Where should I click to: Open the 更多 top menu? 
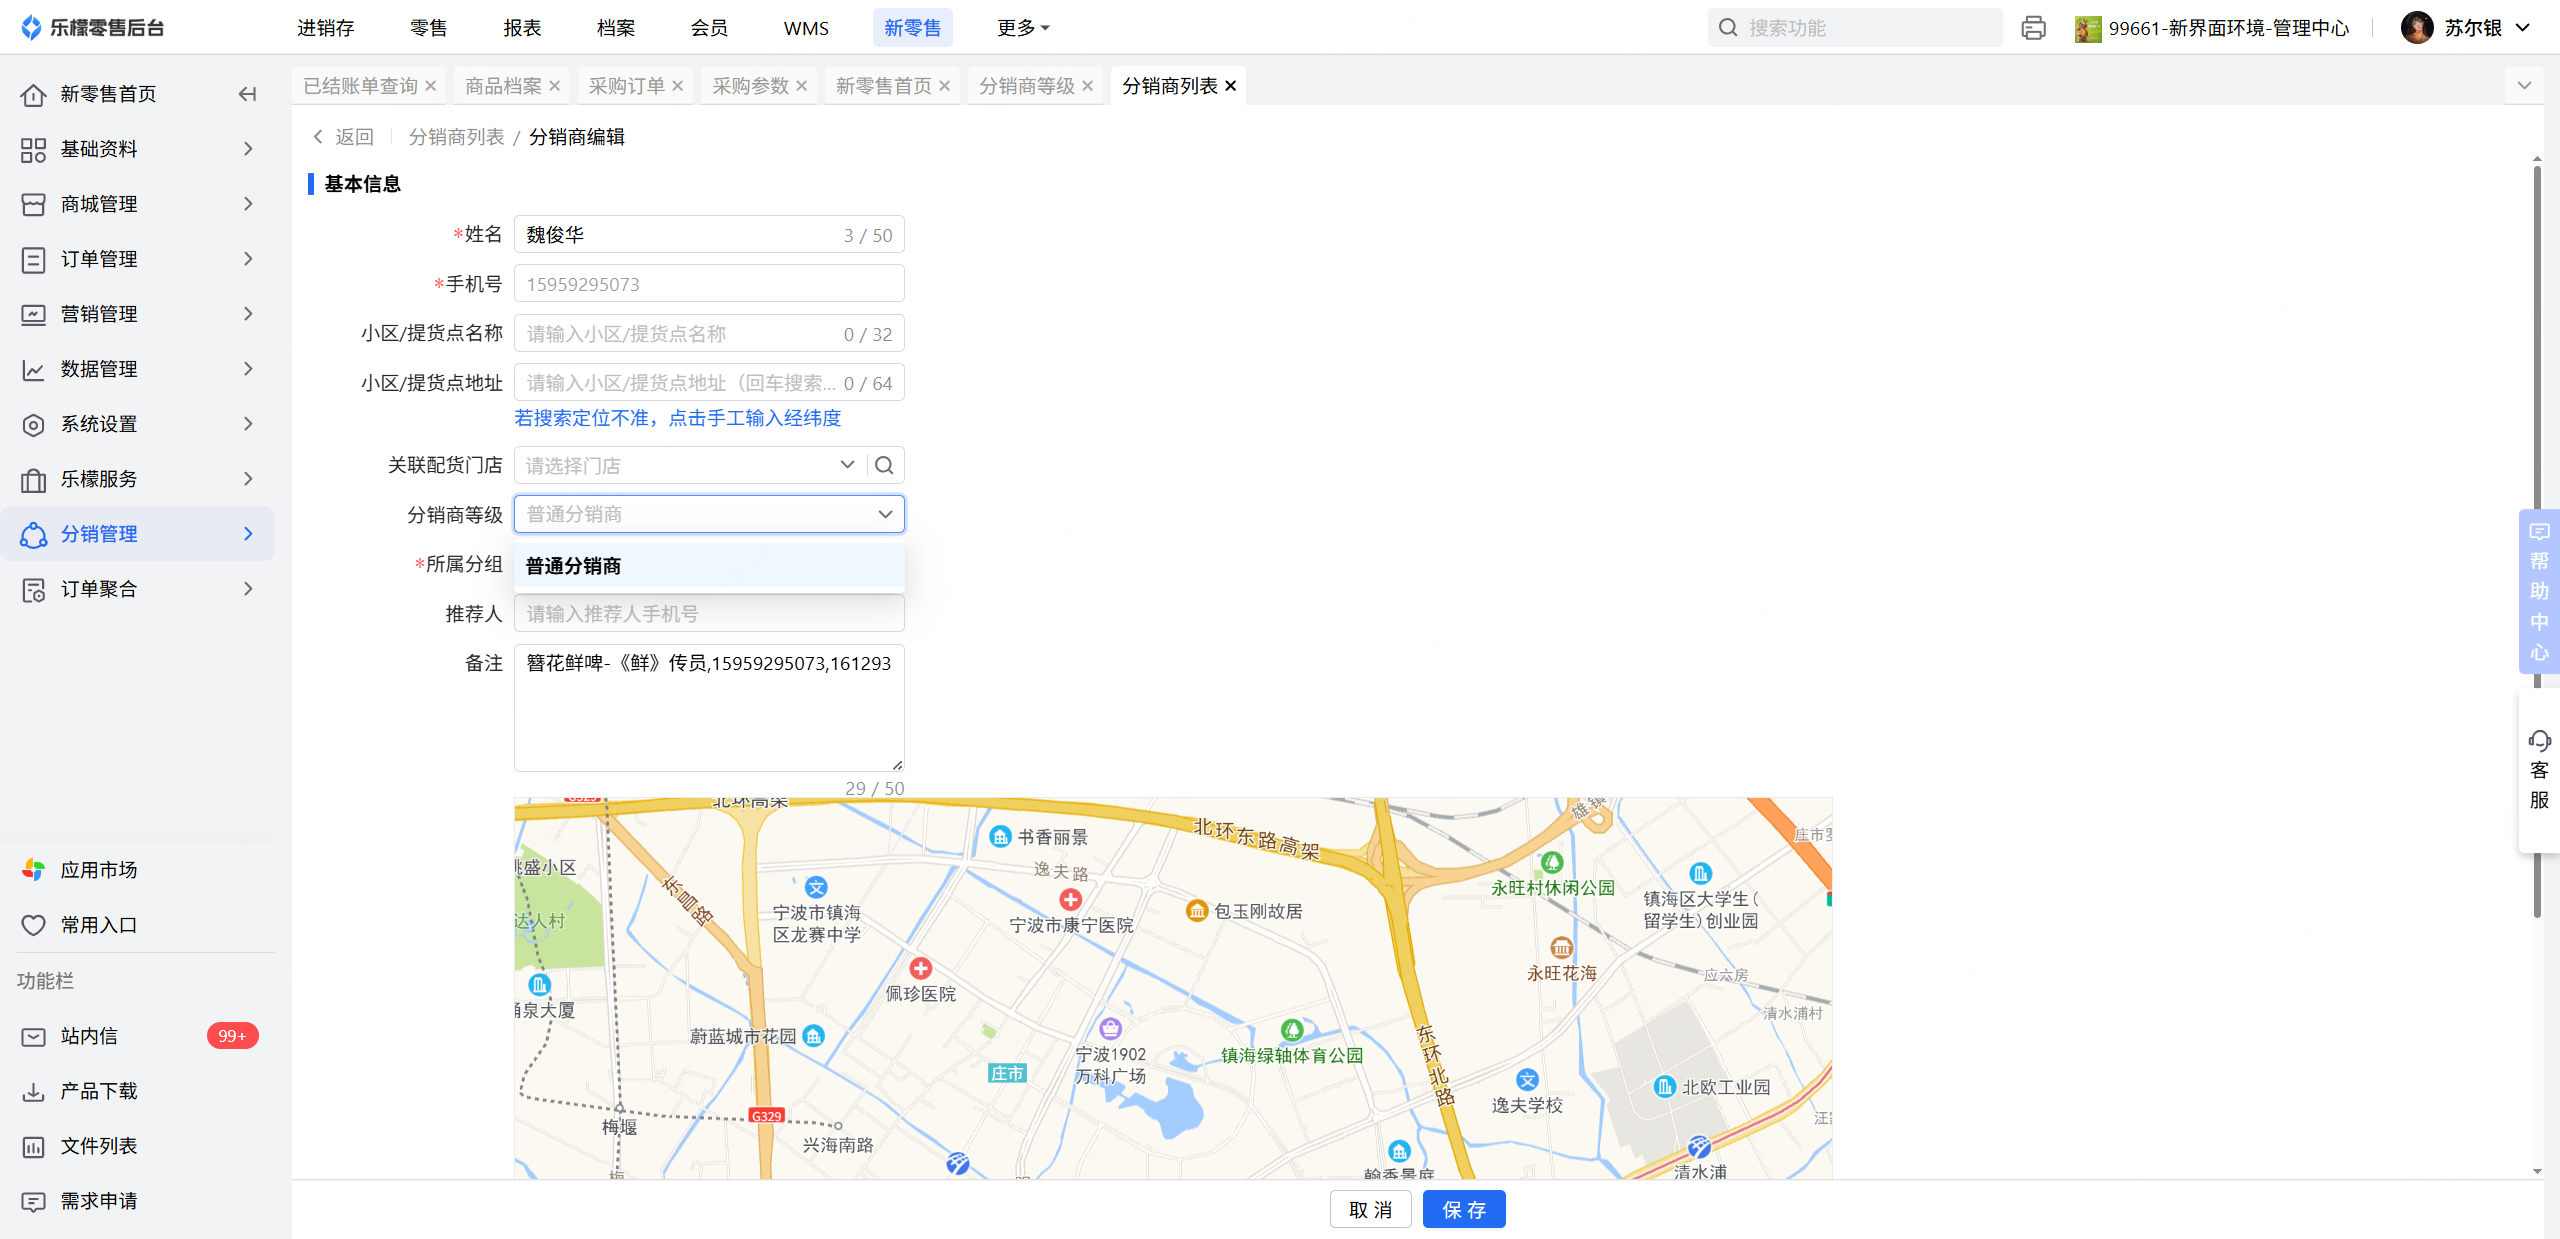click(x=1022, y=28)
